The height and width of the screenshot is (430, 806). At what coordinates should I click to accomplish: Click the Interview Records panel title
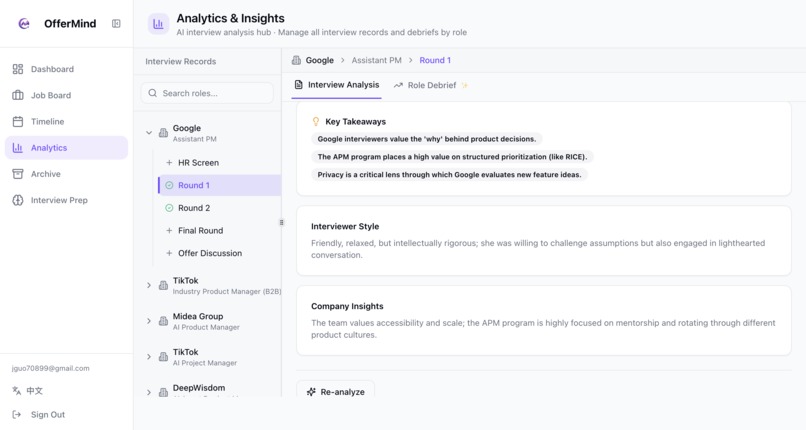pos(180,61)
